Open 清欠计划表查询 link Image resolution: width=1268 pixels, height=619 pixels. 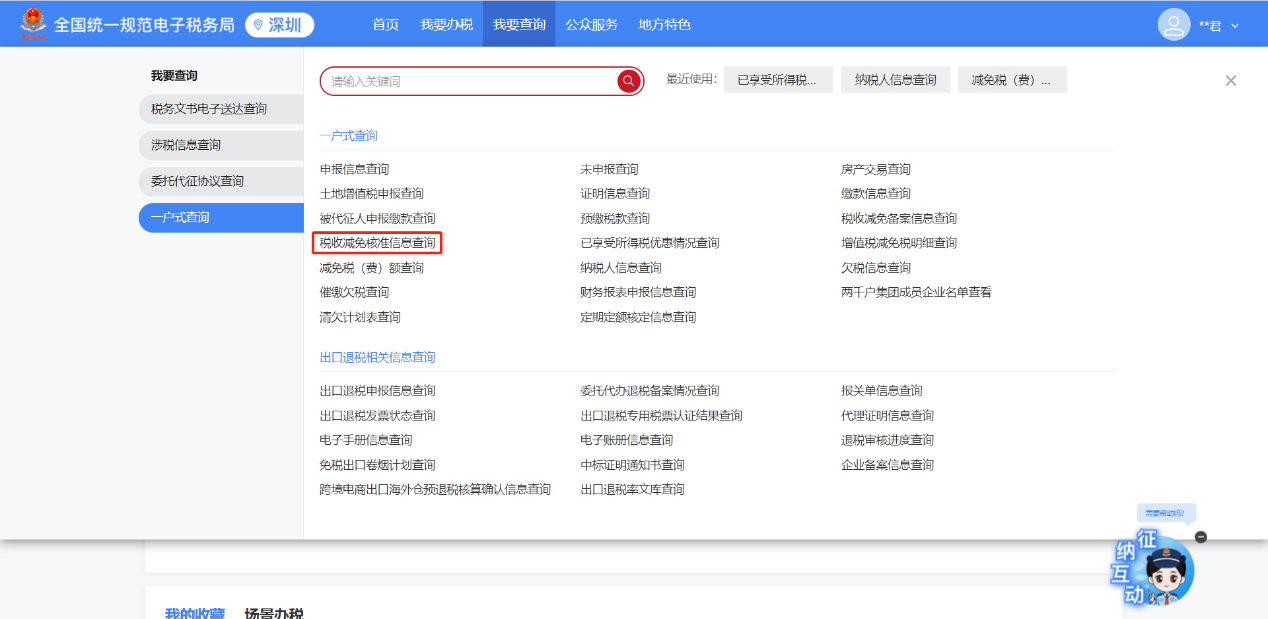click(360, 317)
